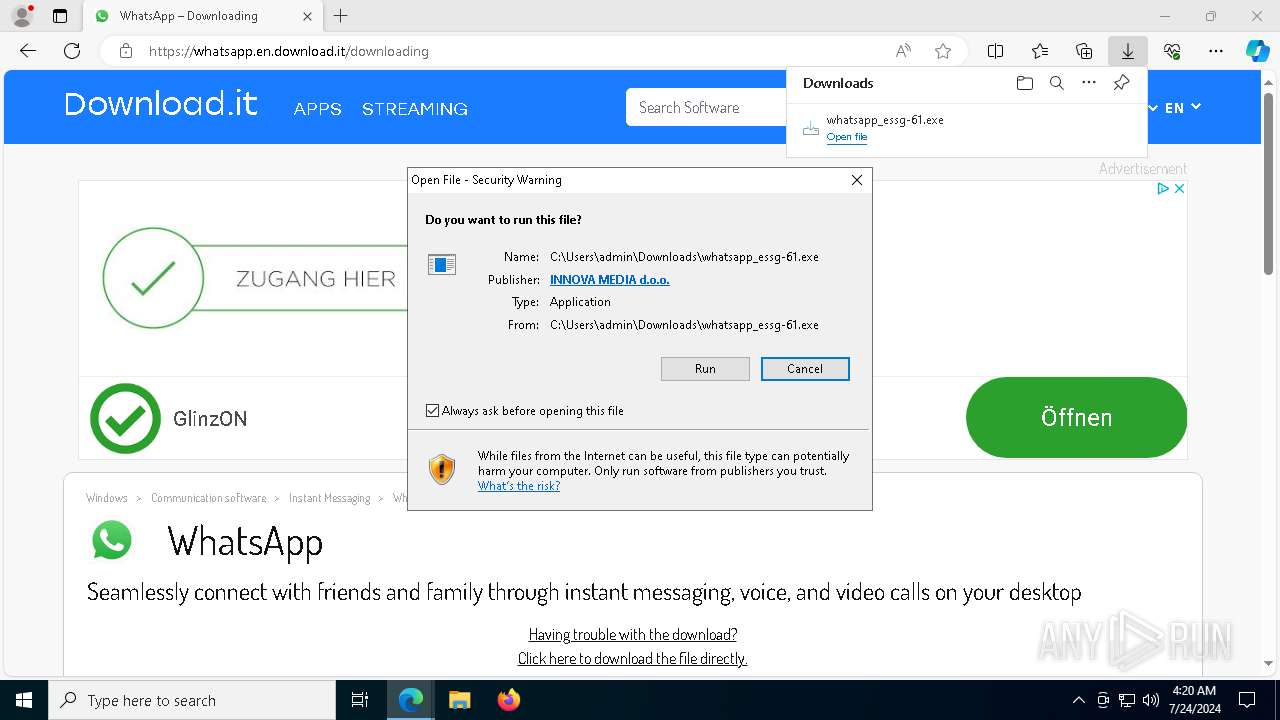The height and width of the screenshot is (720, 1280).
Task: Add this page to favorites with the star
Action: (x=942, y=51)
